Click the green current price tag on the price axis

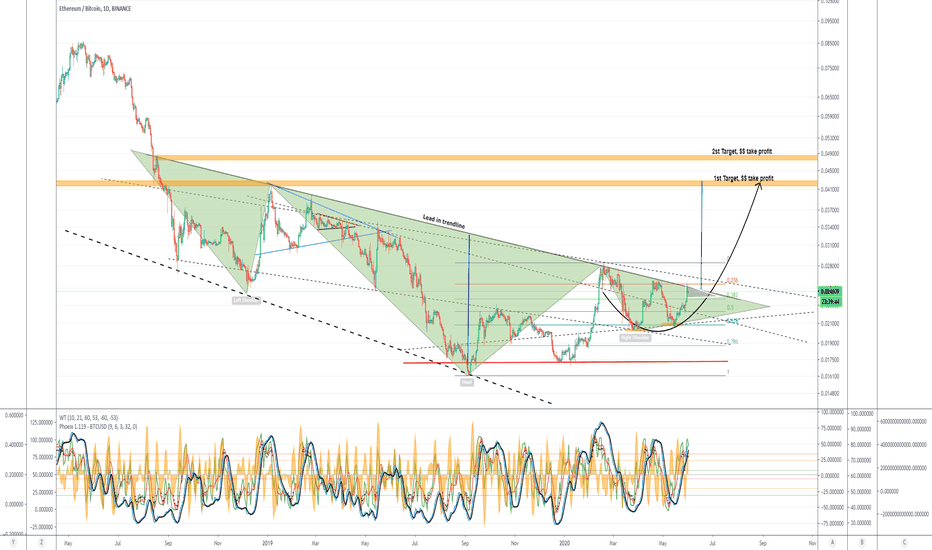[830, 292]
